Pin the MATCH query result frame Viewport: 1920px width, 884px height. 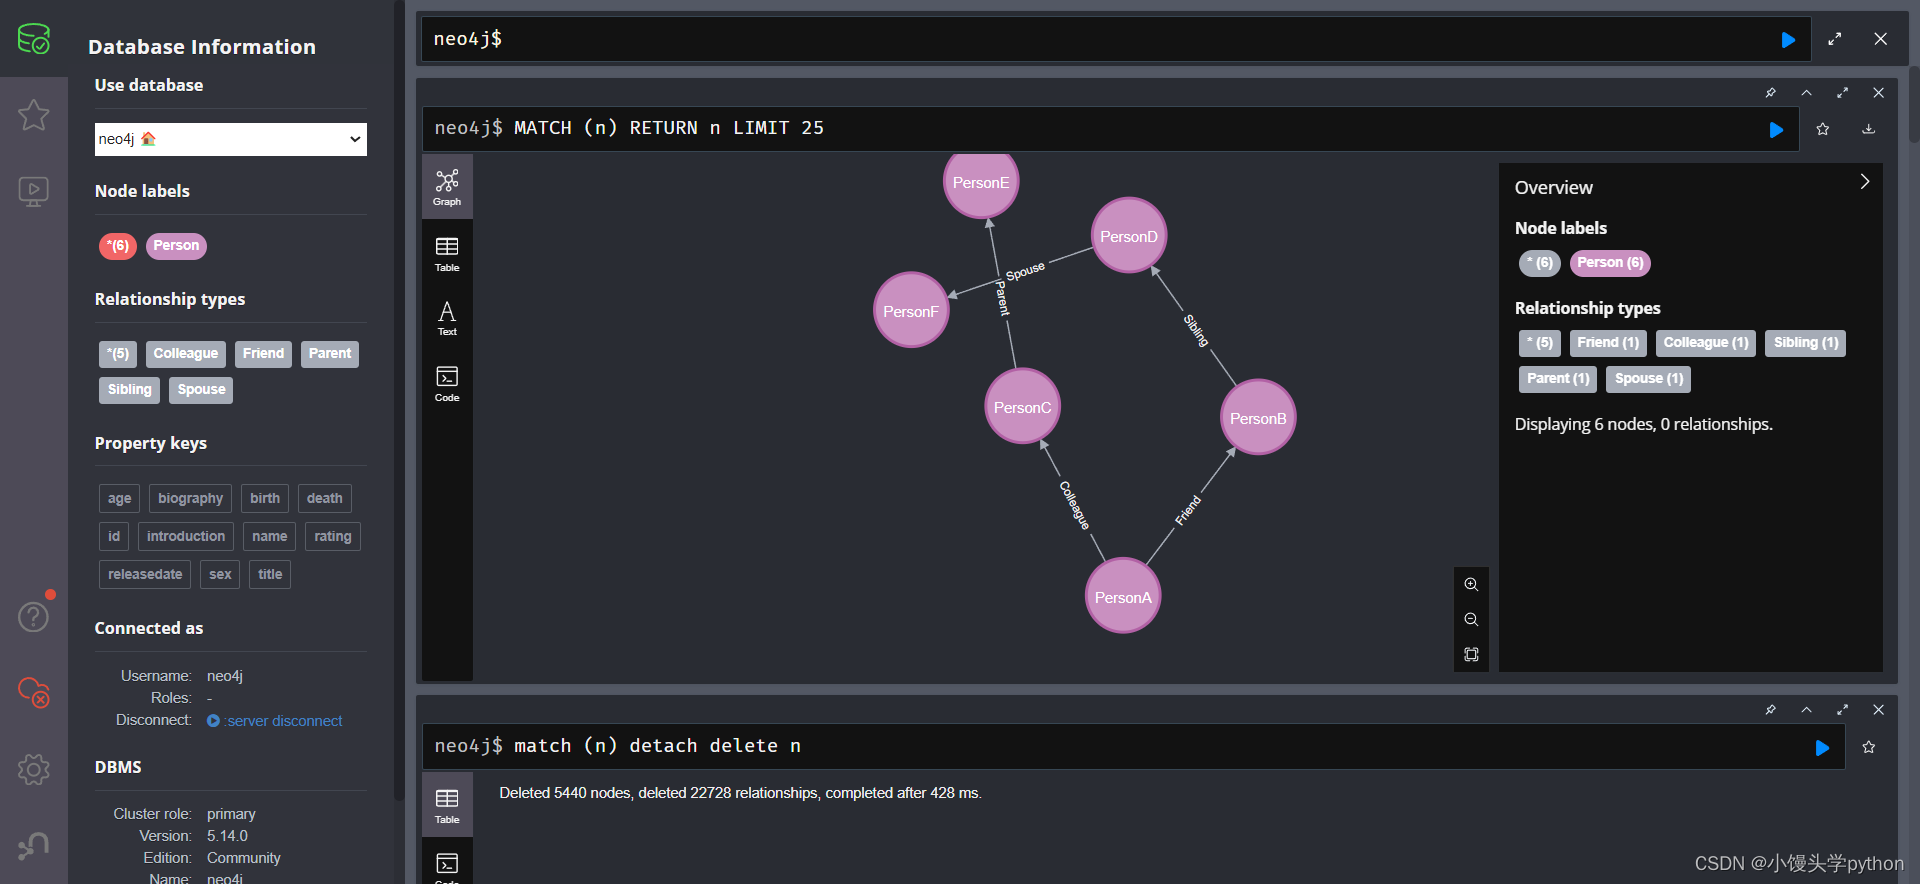(x=1770, y=93)
